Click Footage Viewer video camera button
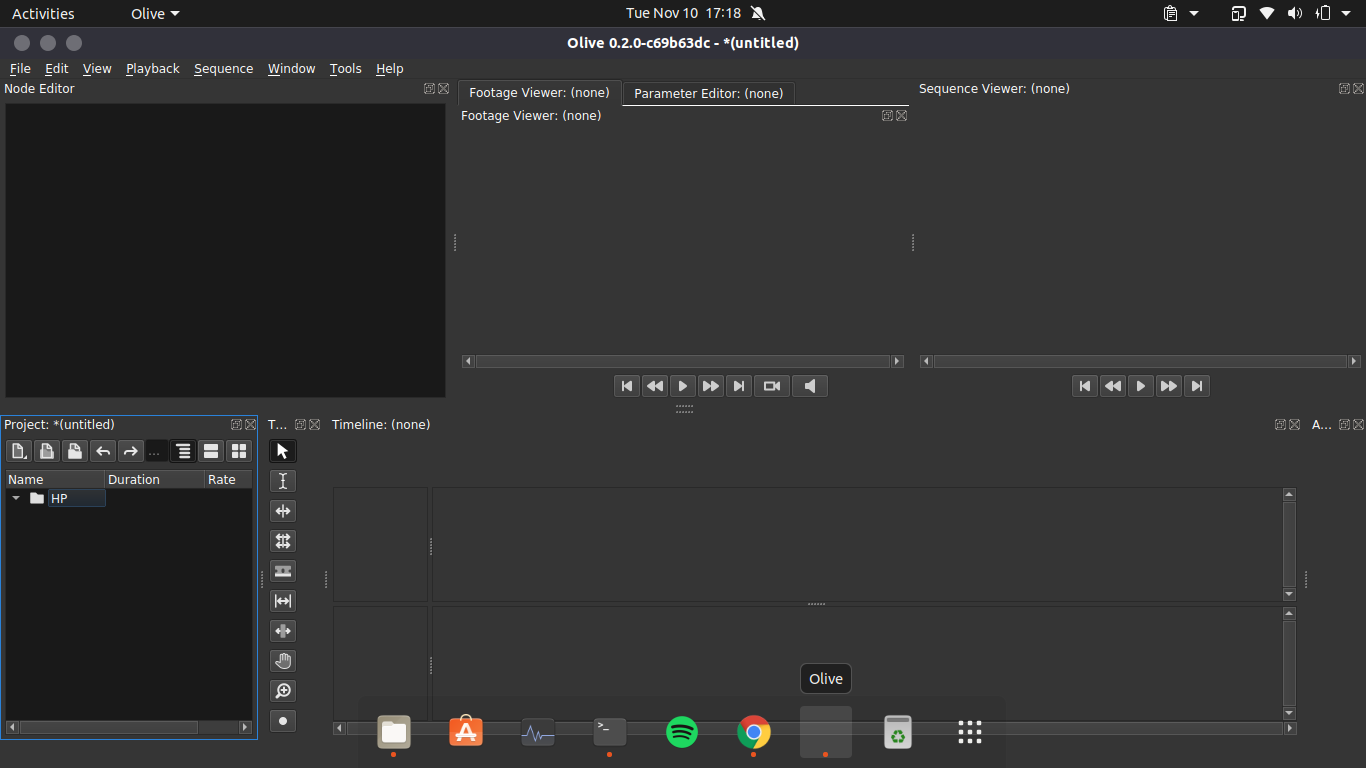 (772, 386)
